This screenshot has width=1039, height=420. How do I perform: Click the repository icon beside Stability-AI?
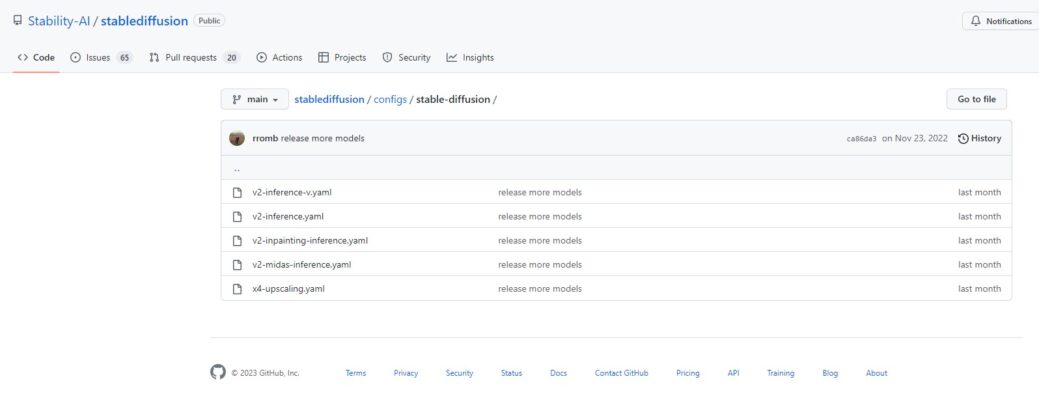click(17, 21)
